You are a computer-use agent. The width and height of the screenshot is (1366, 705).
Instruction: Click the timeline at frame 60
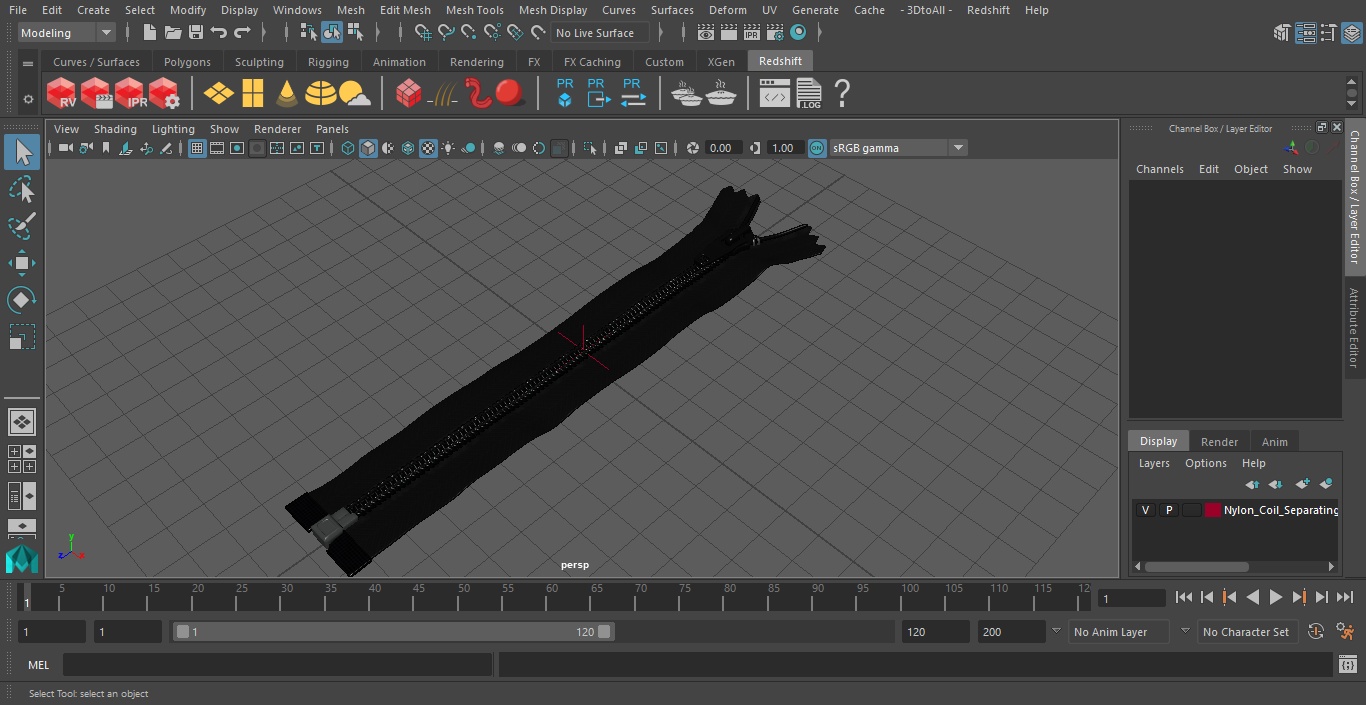552,598
